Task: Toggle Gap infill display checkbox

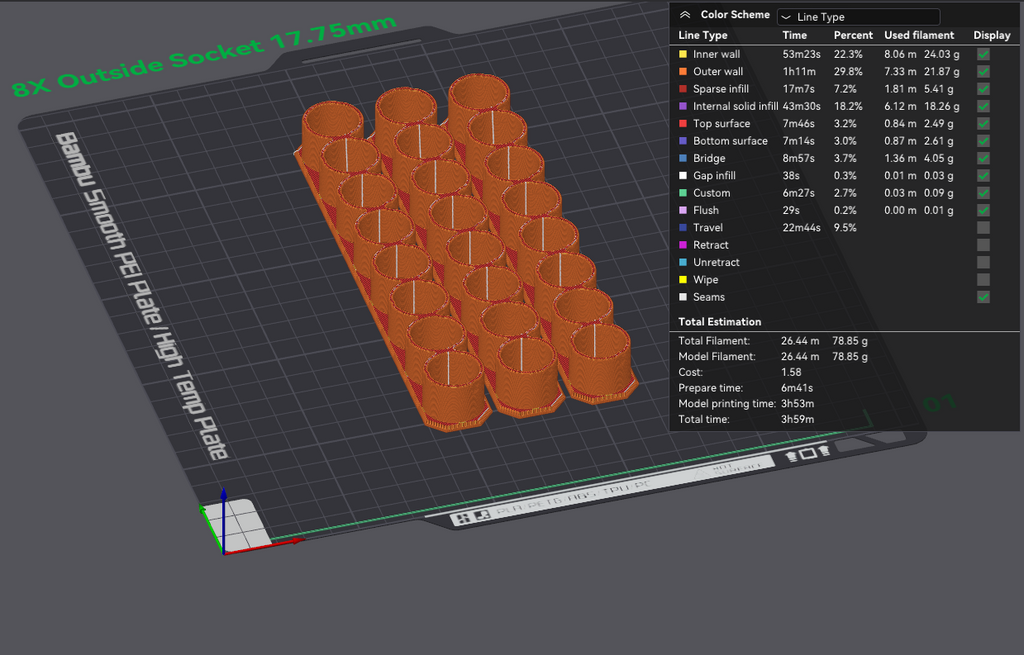Action: pyautogui.click(x=983, y=176)
